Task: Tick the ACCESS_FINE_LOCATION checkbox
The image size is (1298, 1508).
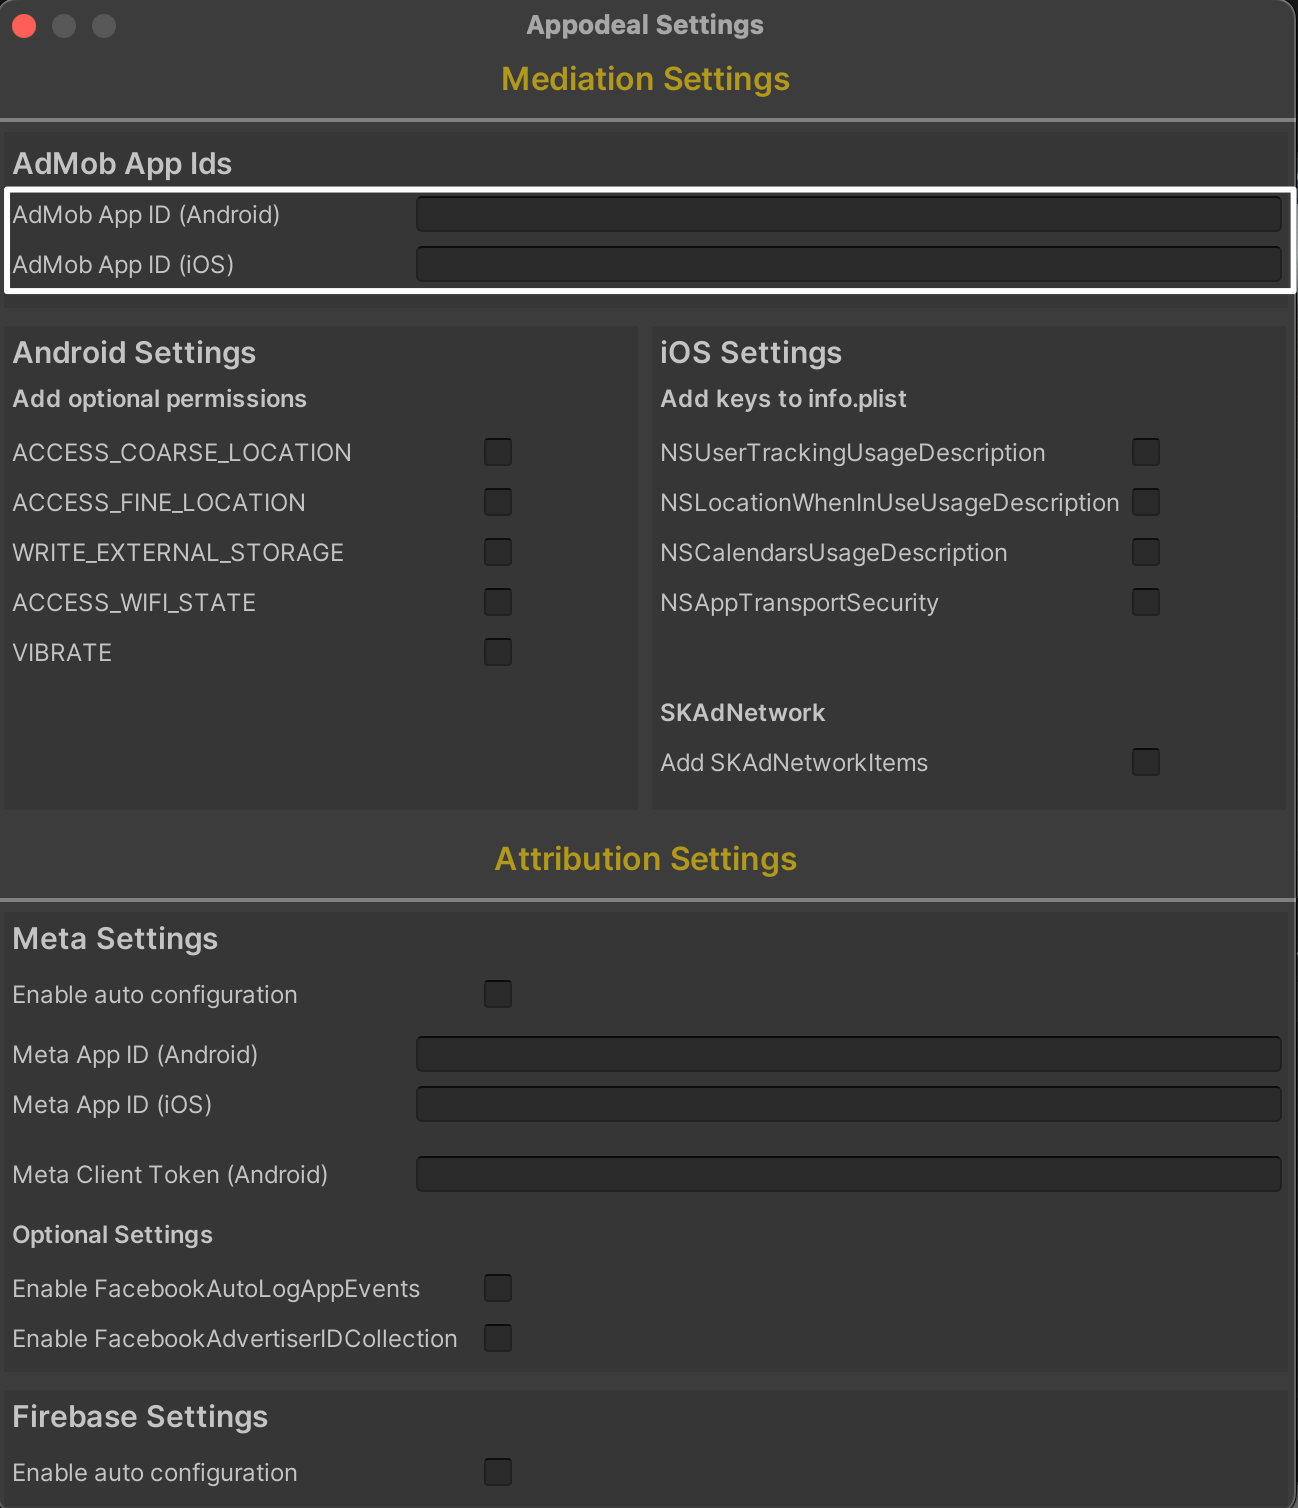Action: 498,502
